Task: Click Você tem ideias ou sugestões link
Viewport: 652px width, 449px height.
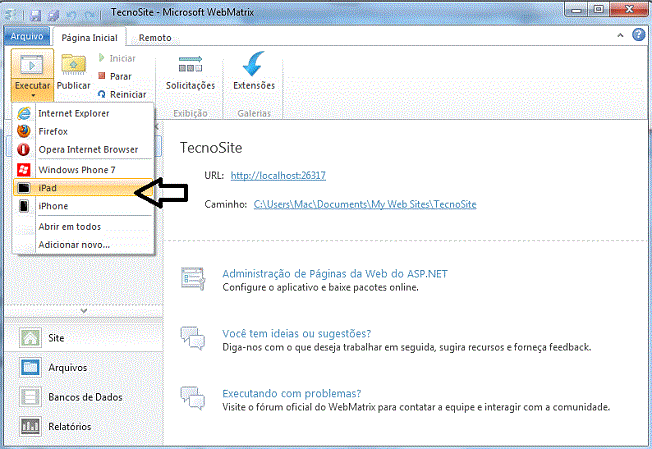Action: pyautogui.click(x=296, y=333)
